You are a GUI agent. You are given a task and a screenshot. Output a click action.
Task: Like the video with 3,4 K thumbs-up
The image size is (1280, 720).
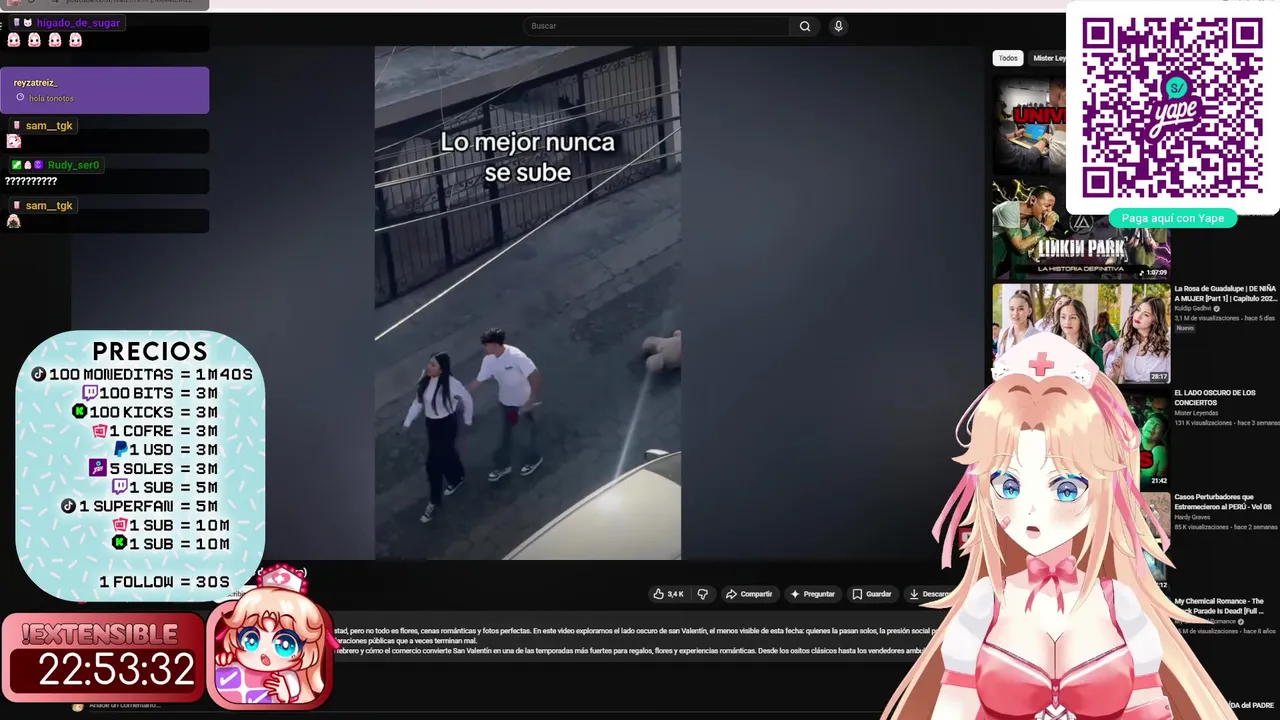click(x=668, y=594)
